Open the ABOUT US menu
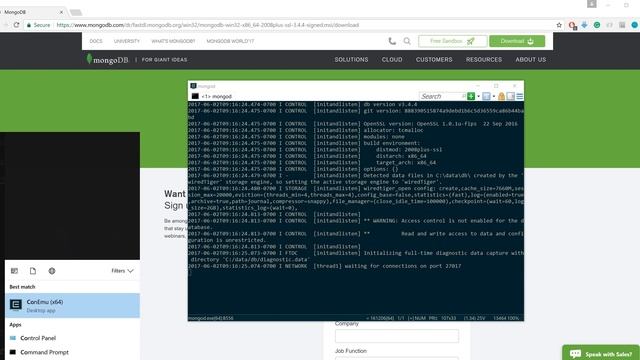Image resolution: width=640 pixels, height=360 pixels. 530,60
